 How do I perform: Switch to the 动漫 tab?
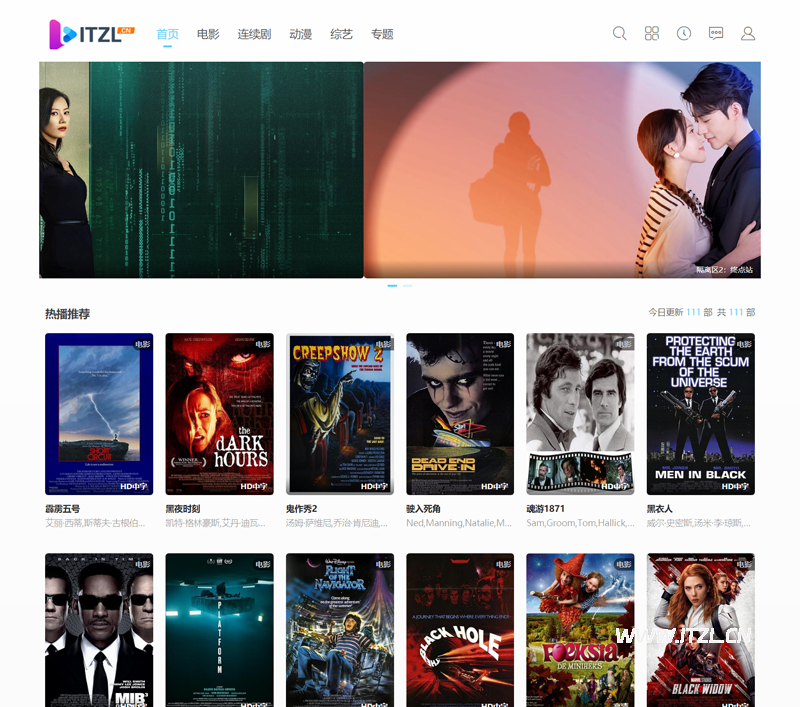301,34
